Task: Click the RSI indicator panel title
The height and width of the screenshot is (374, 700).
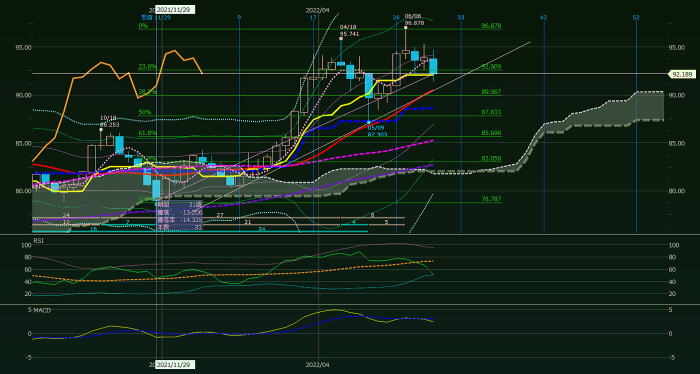Action: tap(38, 241)
